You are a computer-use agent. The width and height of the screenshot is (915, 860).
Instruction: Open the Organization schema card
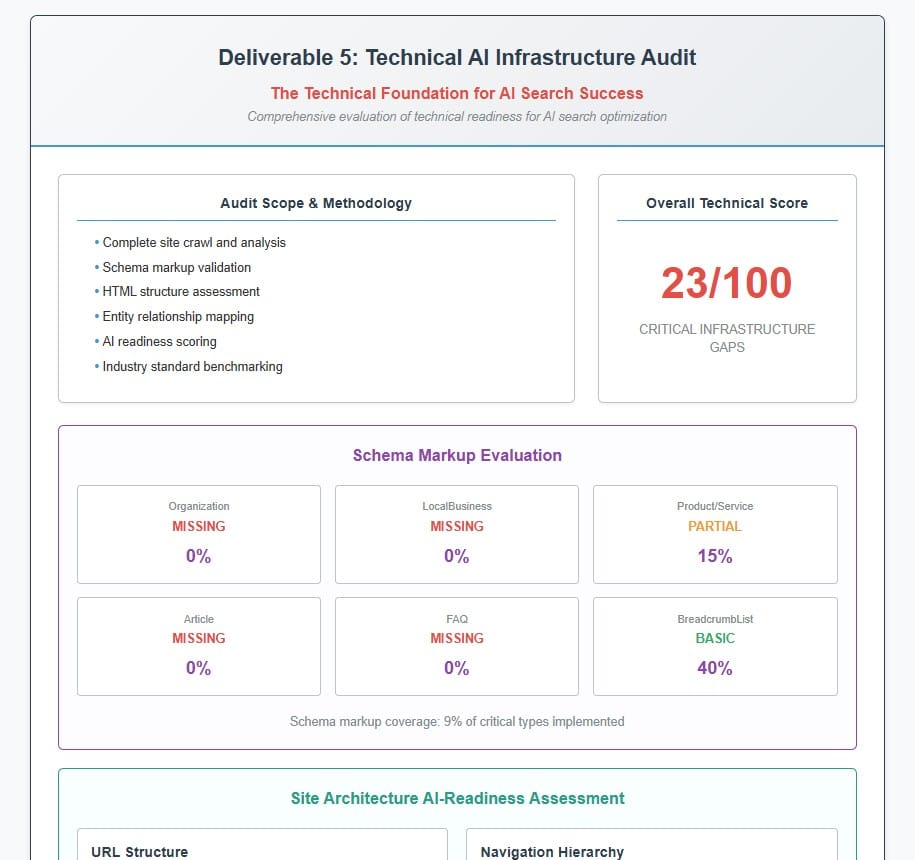pyautogui.click(x=199, y=534)
